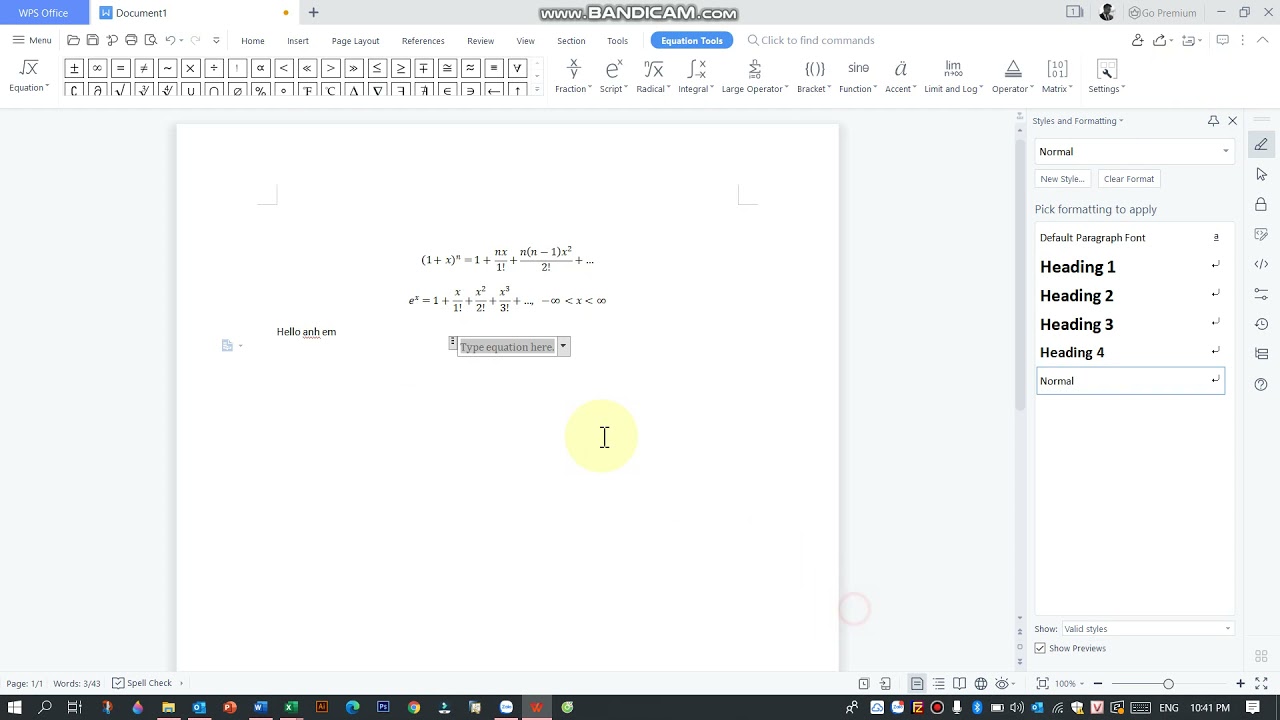Screen dimensions: 1280x720
Task: Insert the not-equal symbol
Action: tap(144, 68)
